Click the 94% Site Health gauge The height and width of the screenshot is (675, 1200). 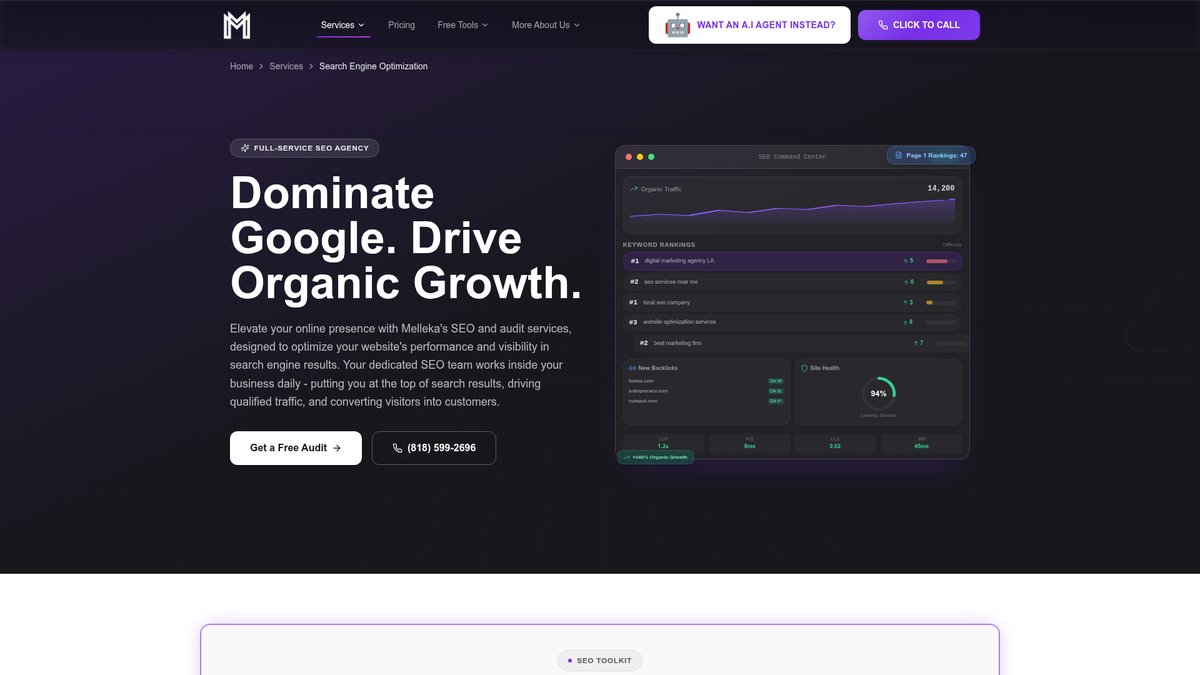tap(878, 393)
